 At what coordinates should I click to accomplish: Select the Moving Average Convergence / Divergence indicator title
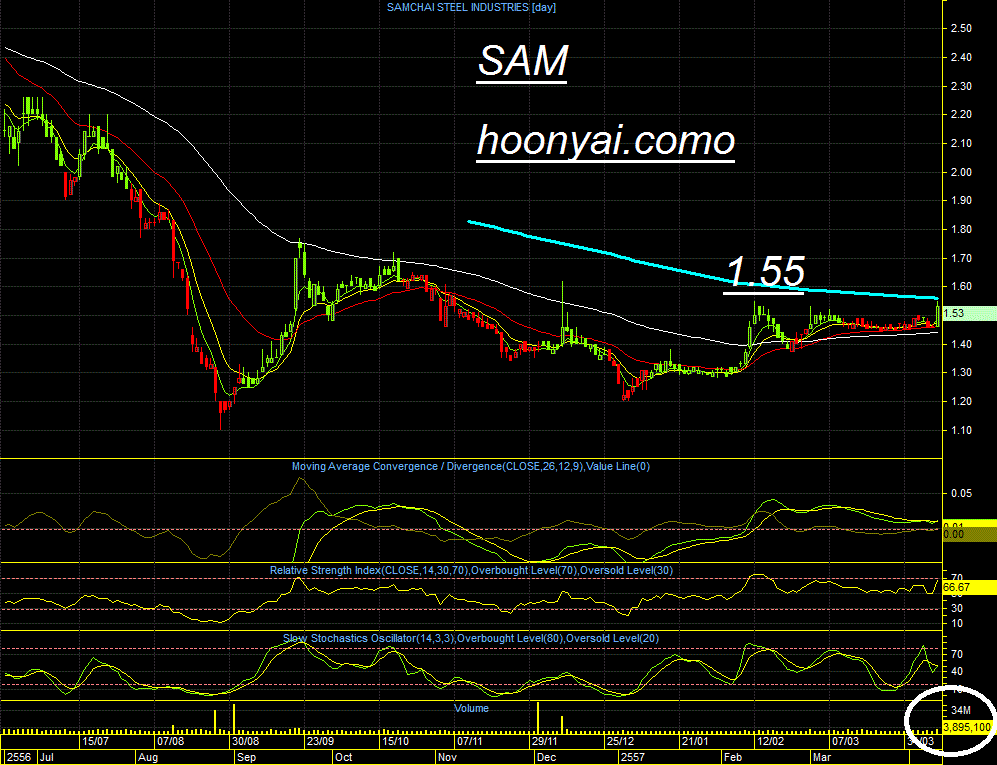[x=471, y=466]
